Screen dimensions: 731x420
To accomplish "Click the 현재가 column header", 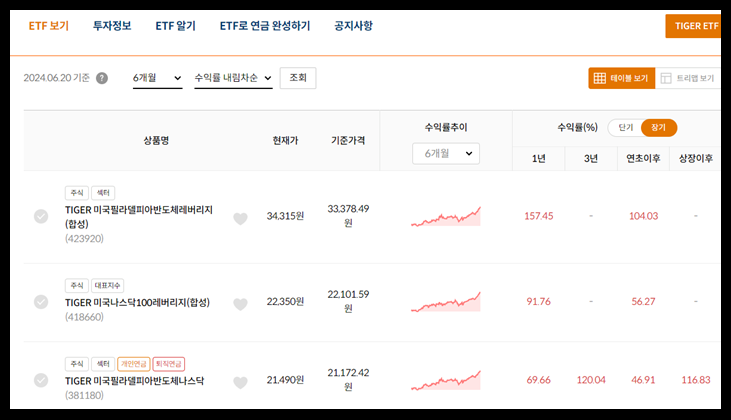I will click(x=285, y=141).
